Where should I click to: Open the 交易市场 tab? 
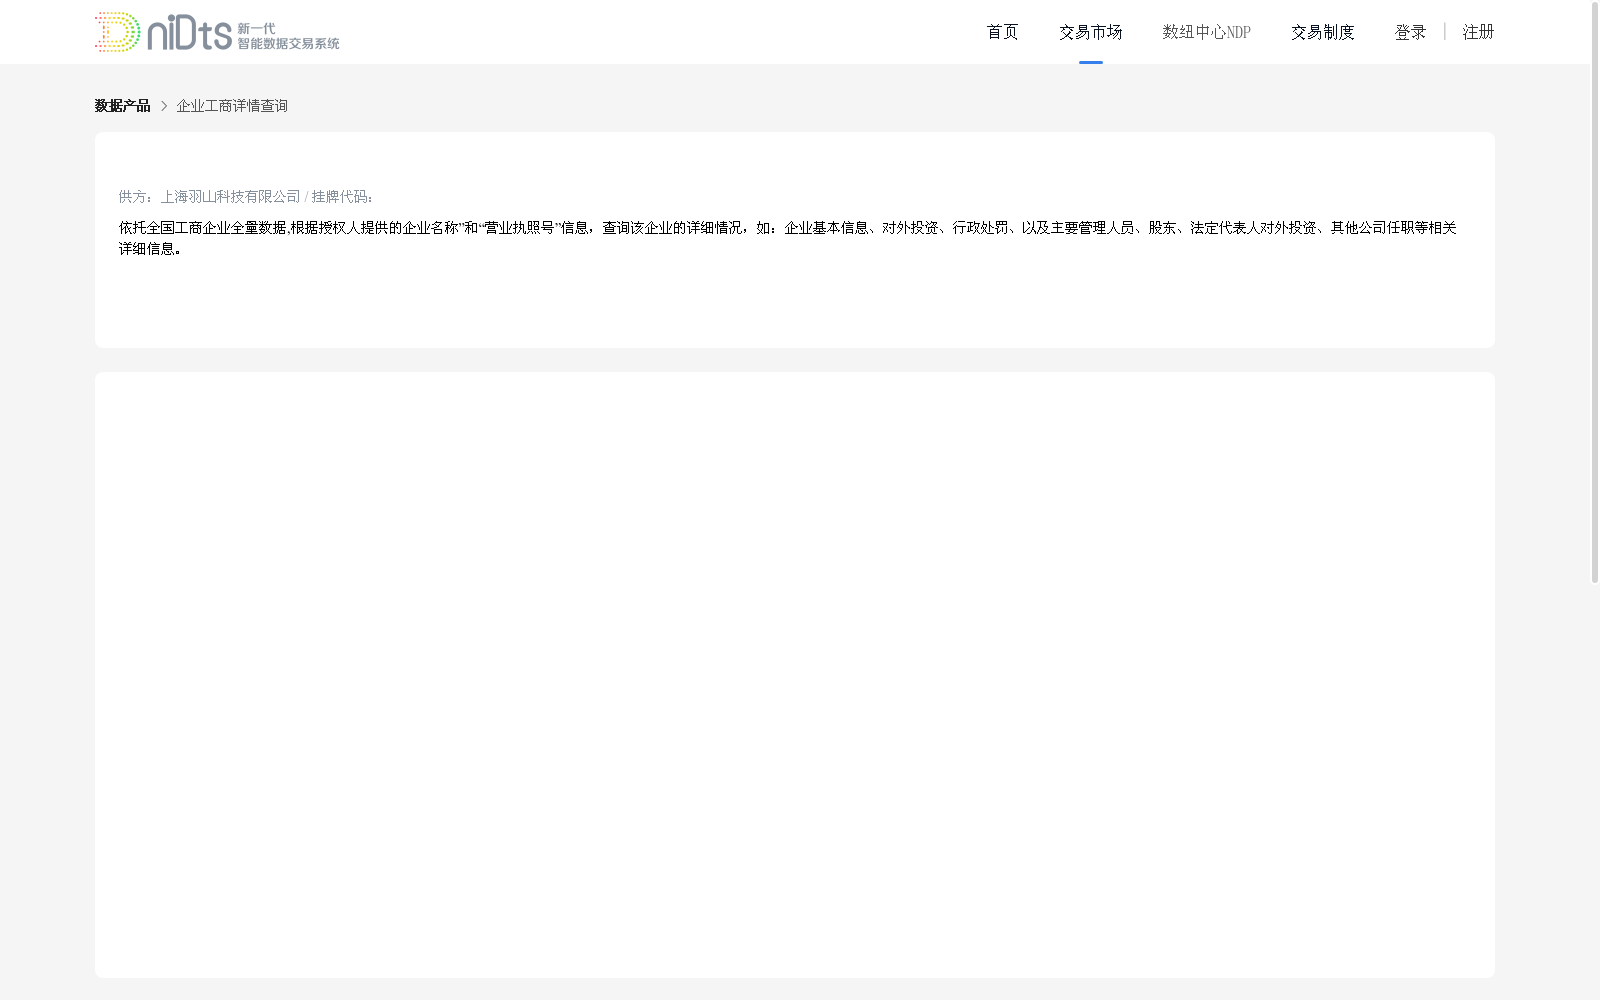(1090, 32)
